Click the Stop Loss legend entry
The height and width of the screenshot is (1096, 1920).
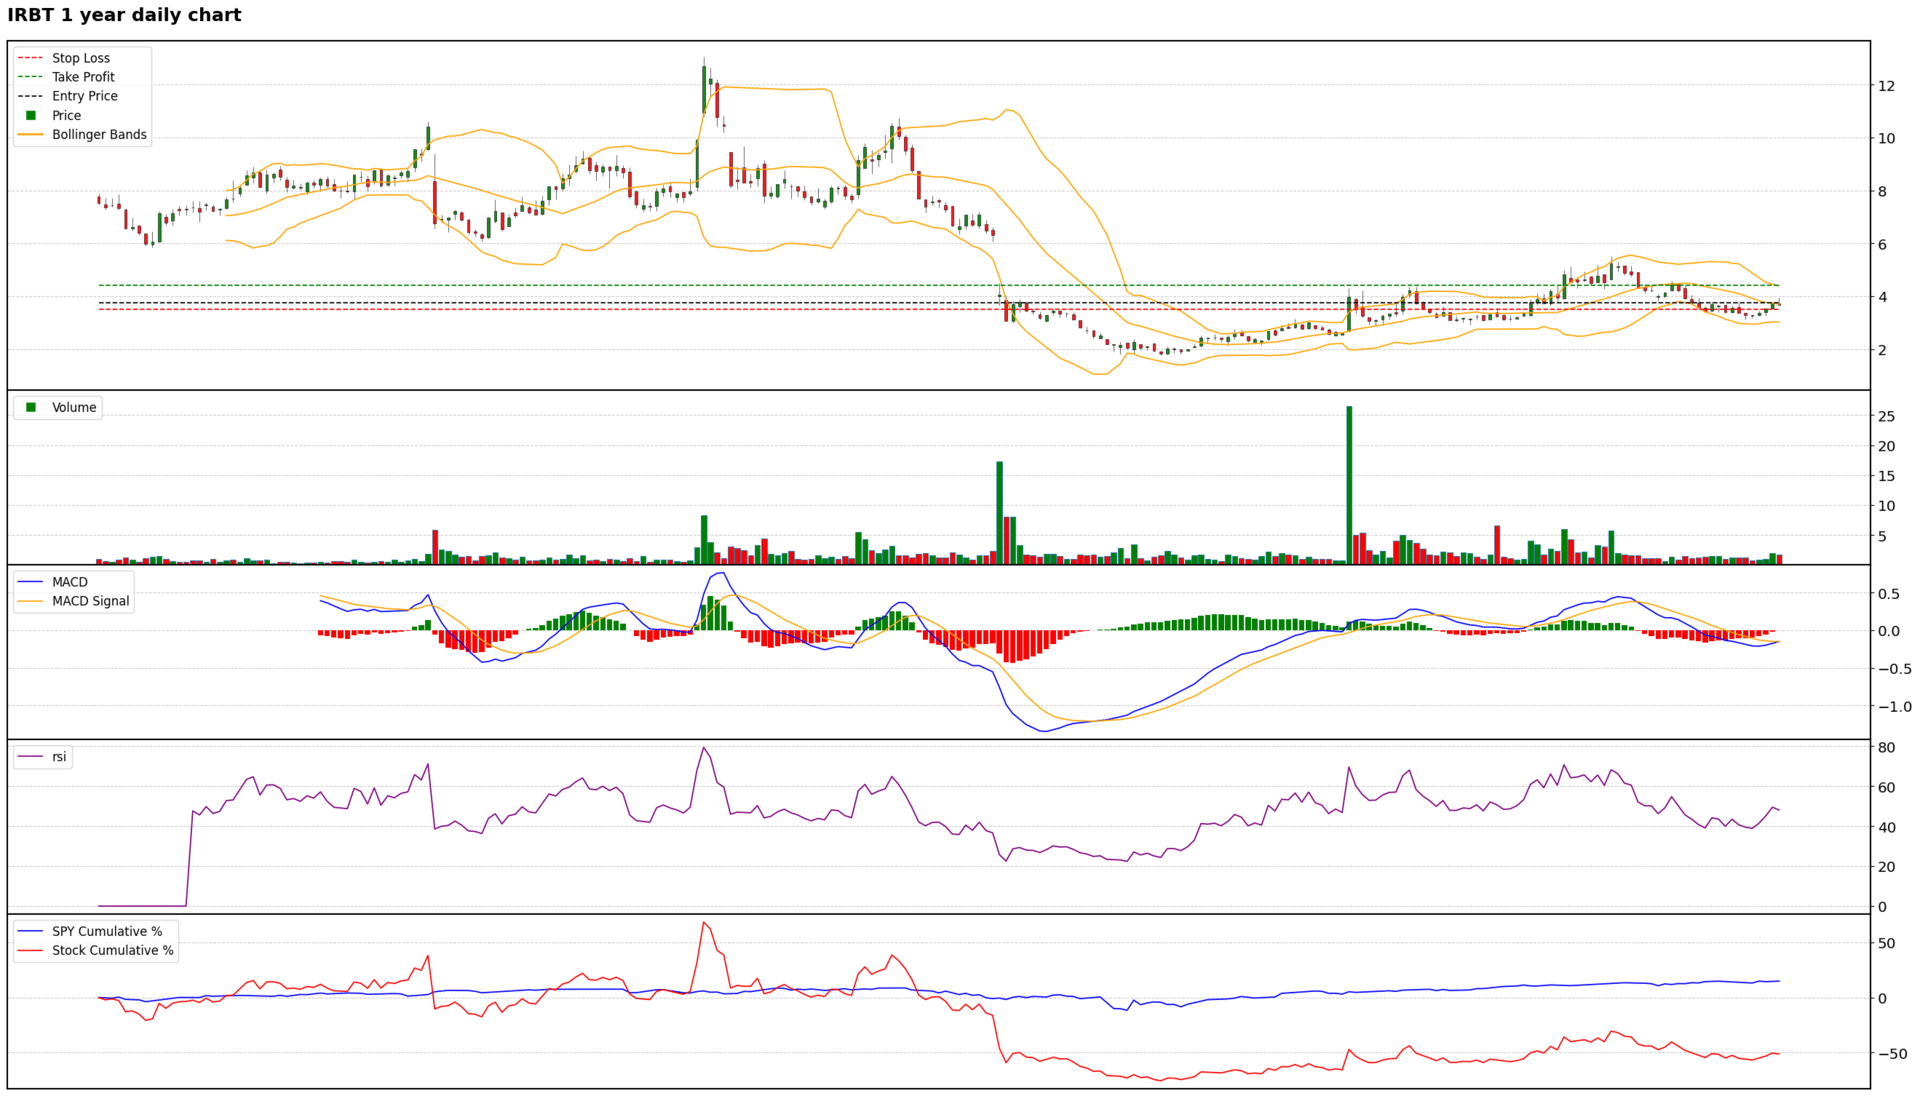(80, 58)
